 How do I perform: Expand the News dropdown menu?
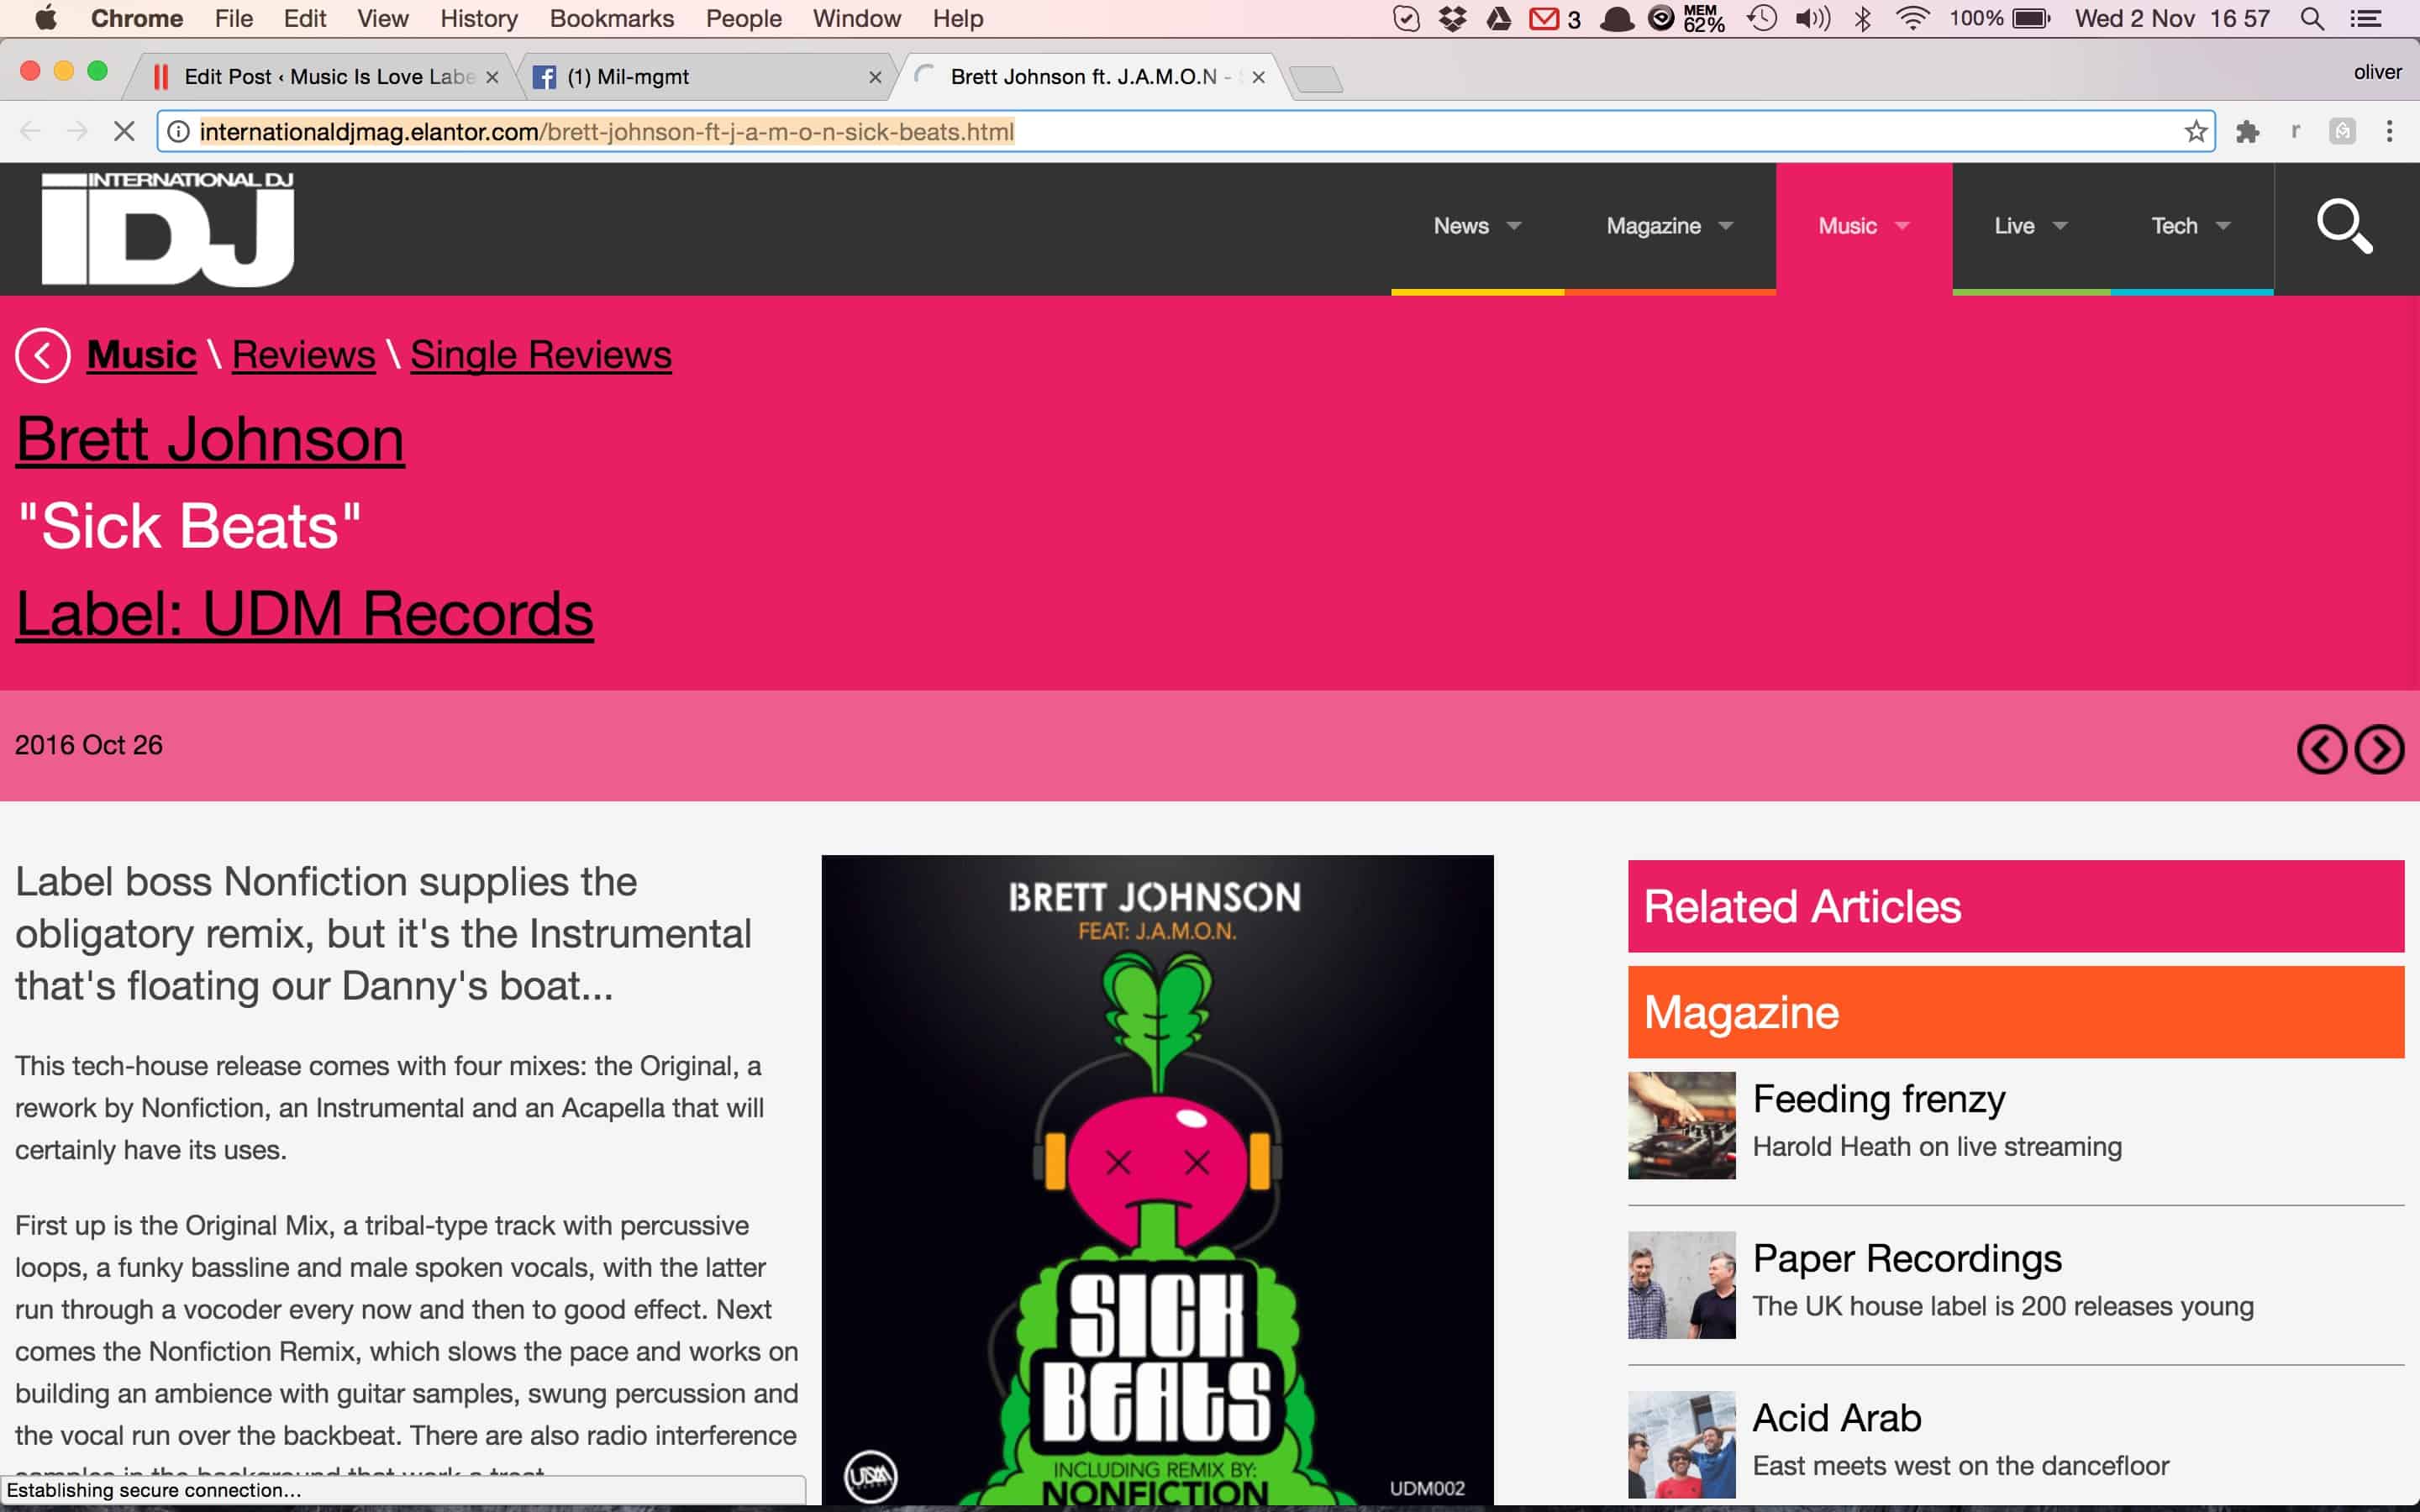pos(1477,226)
